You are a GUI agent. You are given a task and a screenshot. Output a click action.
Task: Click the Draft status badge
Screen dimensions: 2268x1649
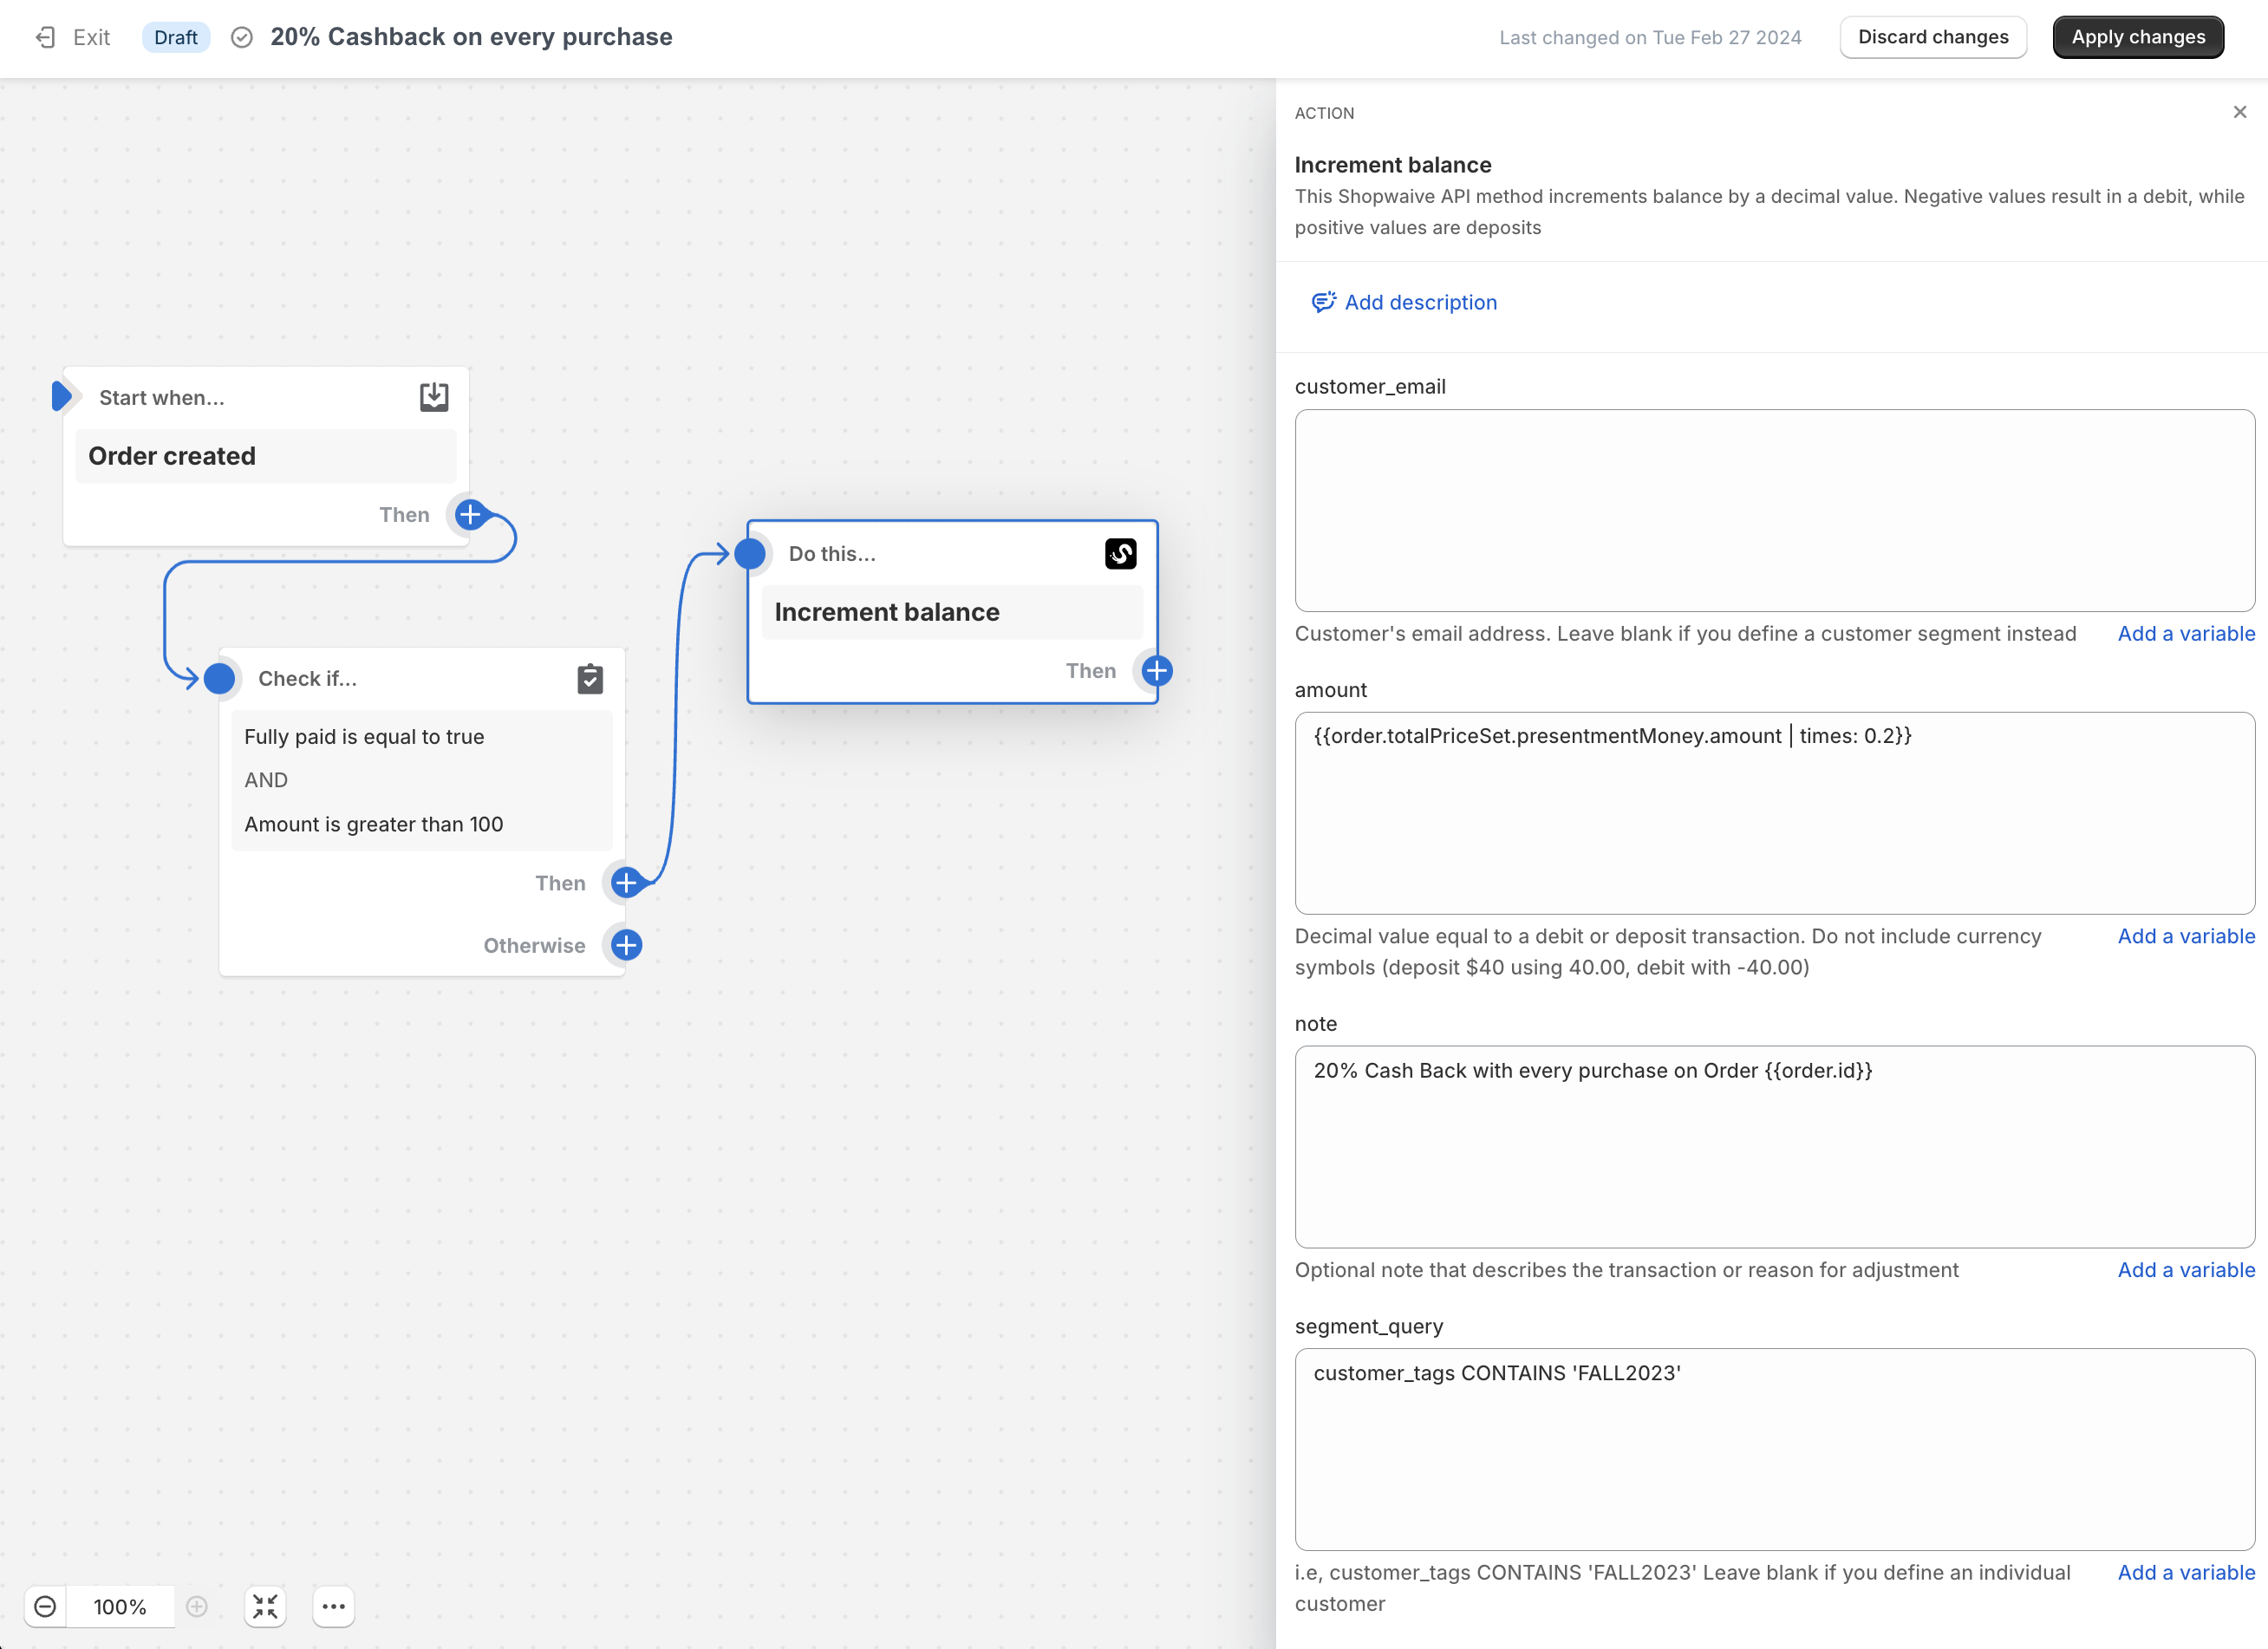pyautogui.click(x=176, y=37)
